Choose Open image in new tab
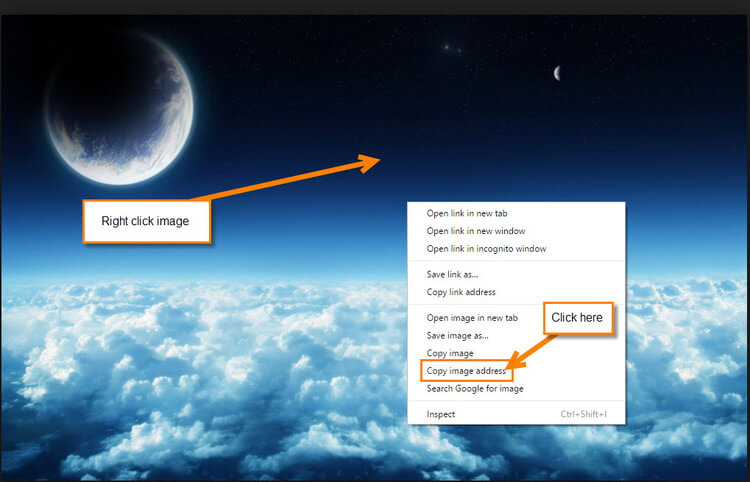This screenshot has width=750, height=482. click(x=516, y=318)
